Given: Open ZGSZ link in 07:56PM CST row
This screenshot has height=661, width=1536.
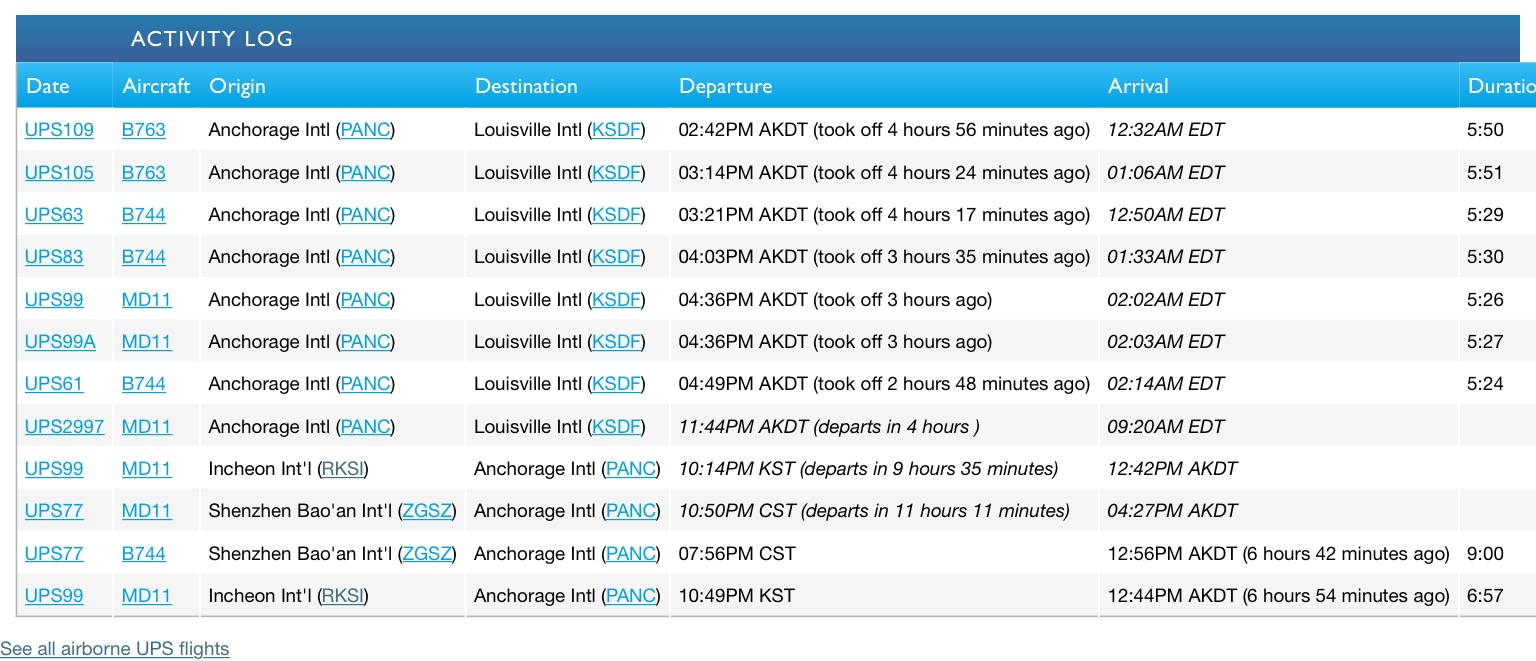Looking at the screenshot, I should pyautogui.click(x=425, y=553).
